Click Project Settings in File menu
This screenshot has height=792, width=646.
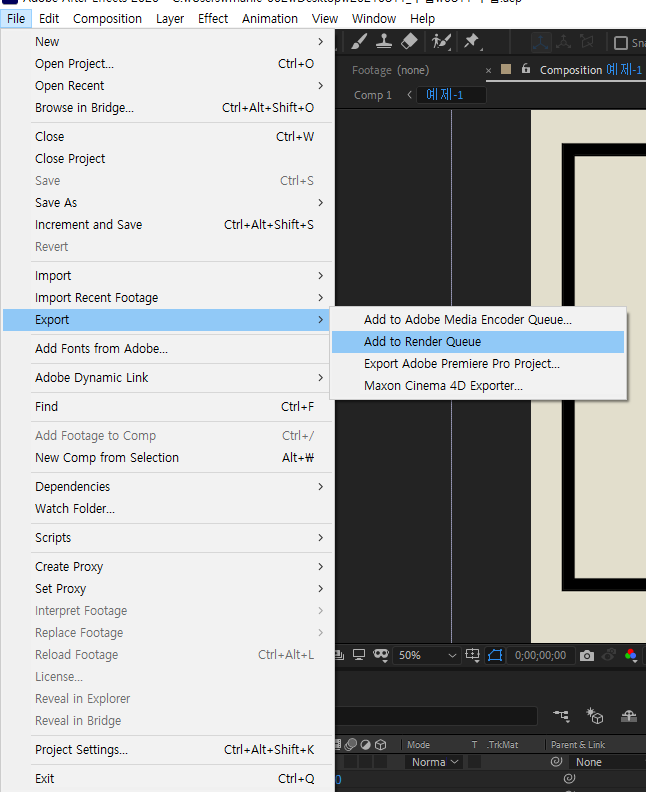click(x=168, y=750)
